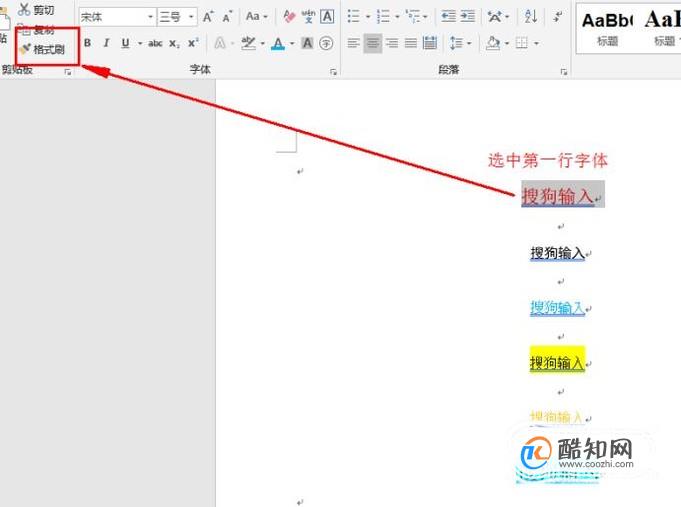Open the Clipboard (剪贴板) dialog launcher
Image resolution: width=681 pixels, height=507 pixels.
click(68, 72)
